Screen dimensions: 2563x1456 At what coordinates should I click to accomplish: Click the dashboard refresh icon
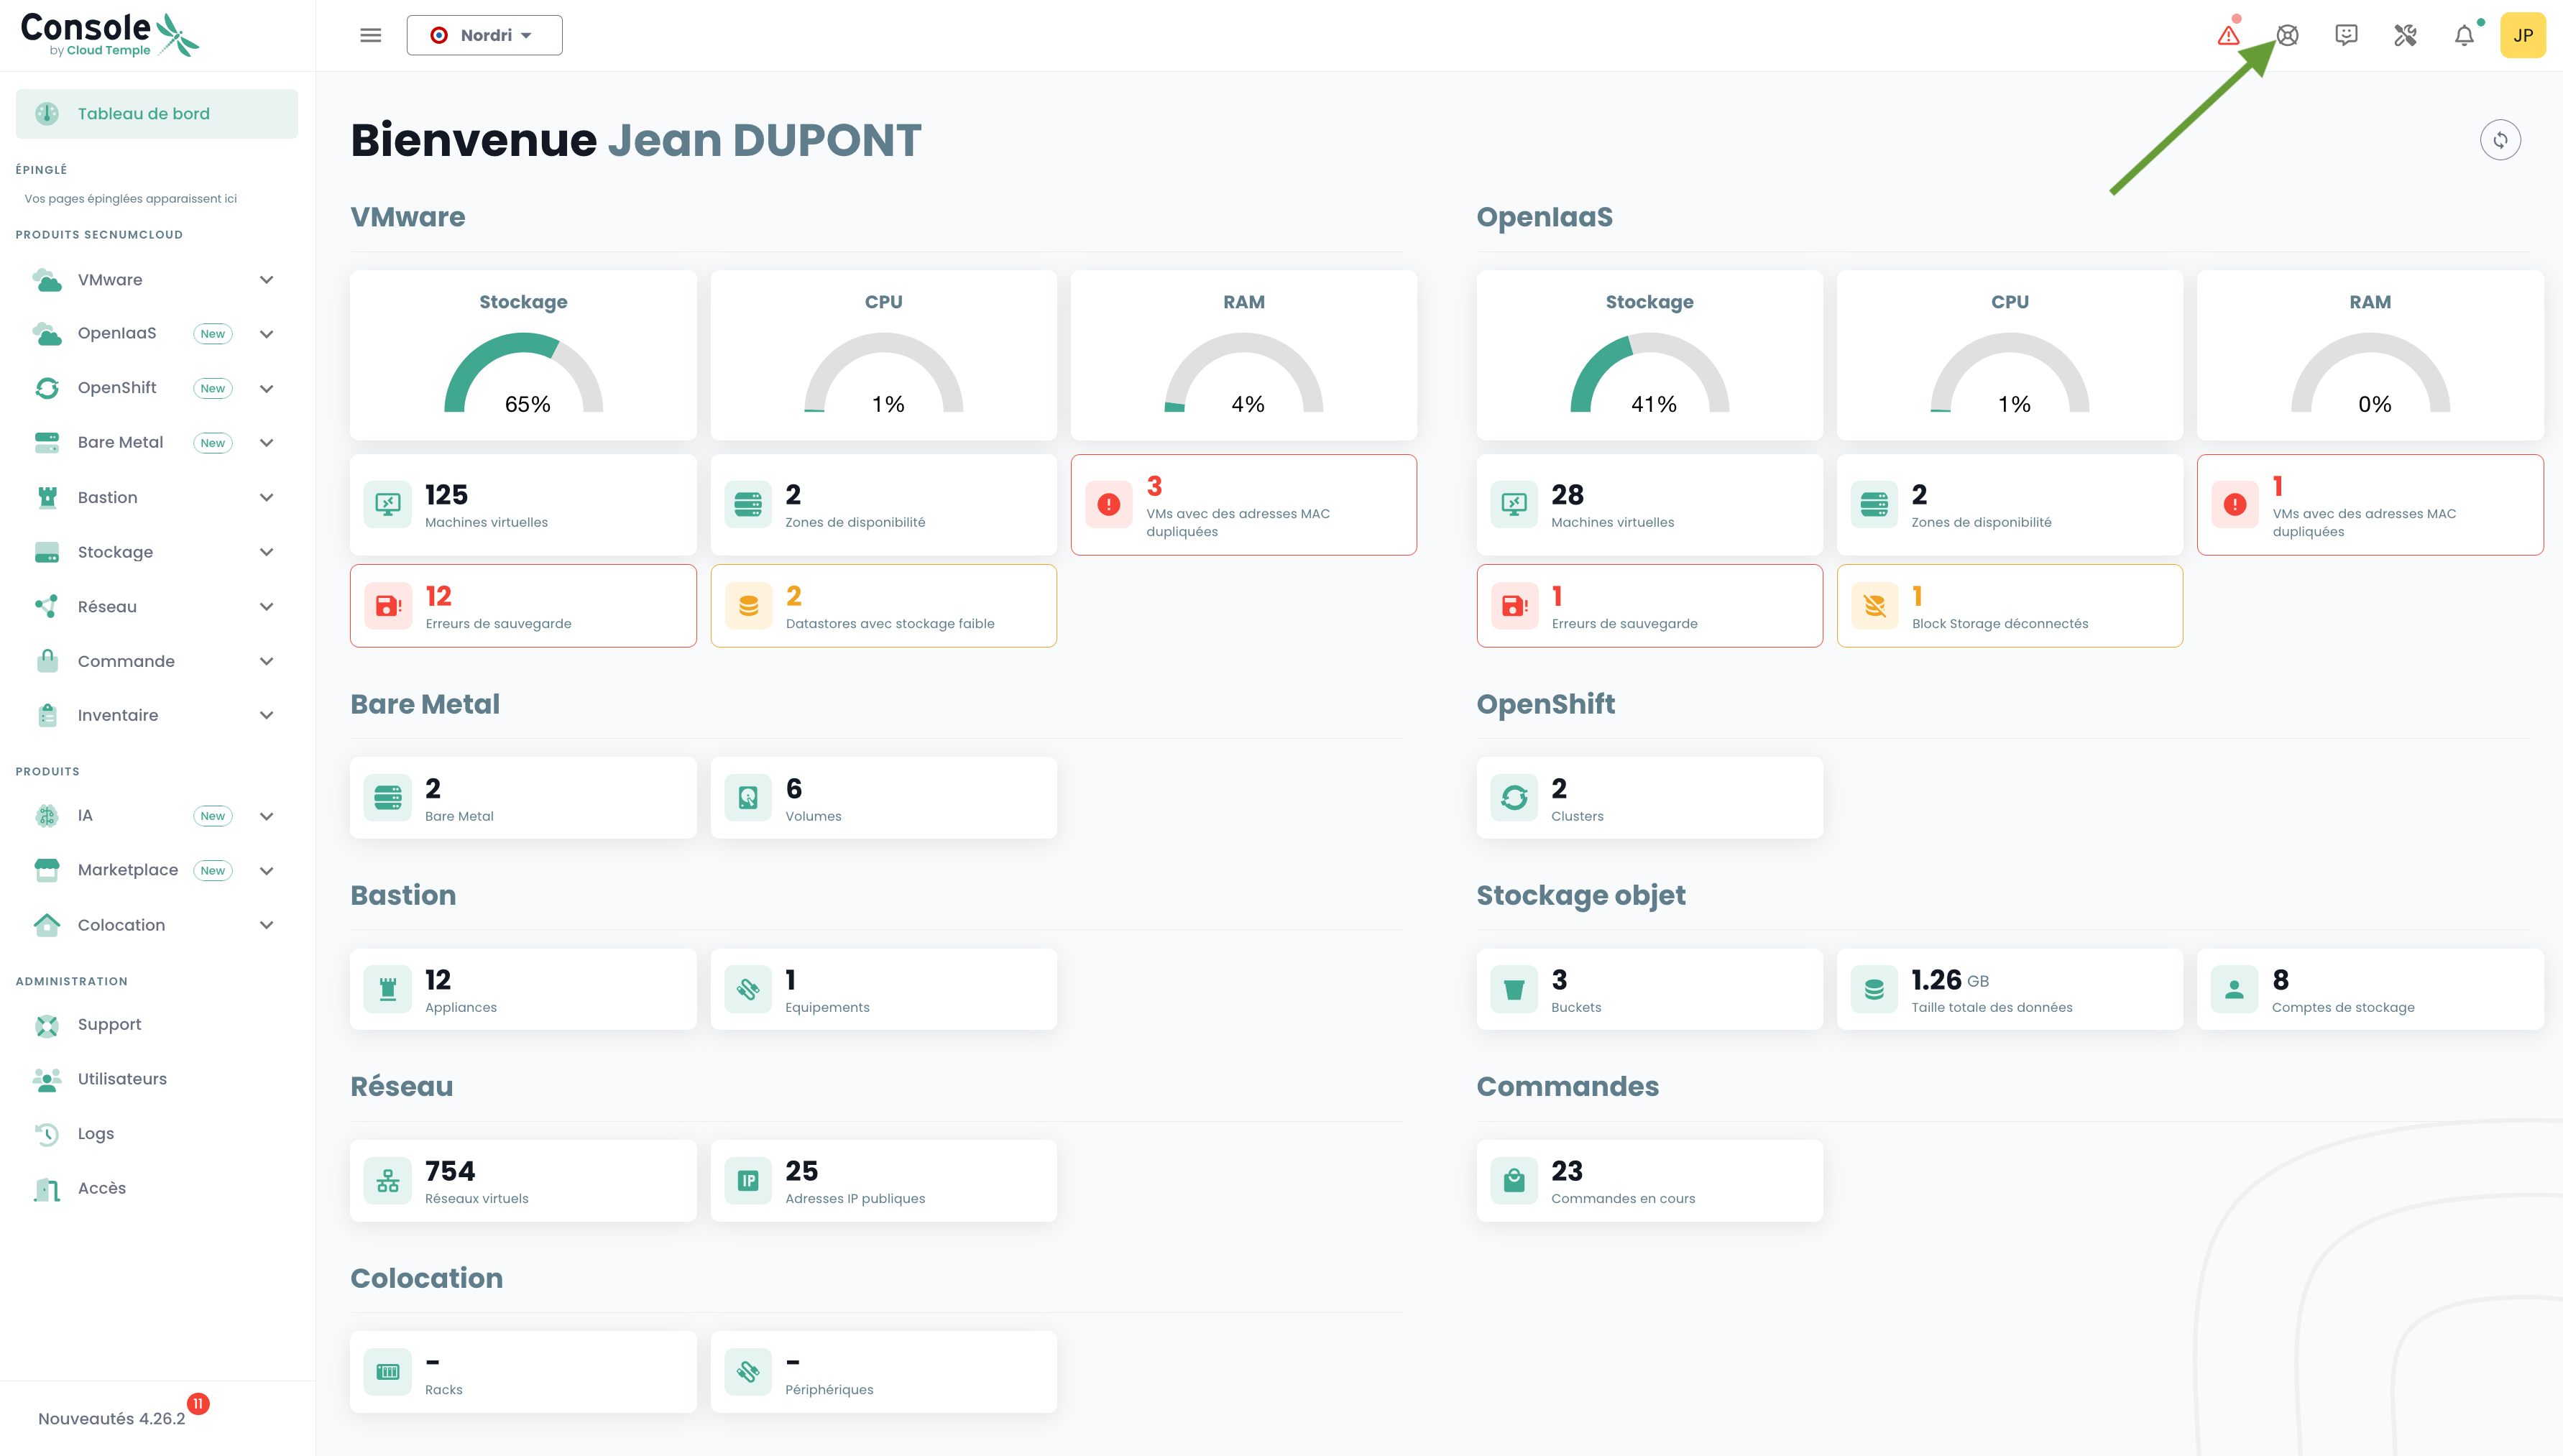coord(2500,140)
